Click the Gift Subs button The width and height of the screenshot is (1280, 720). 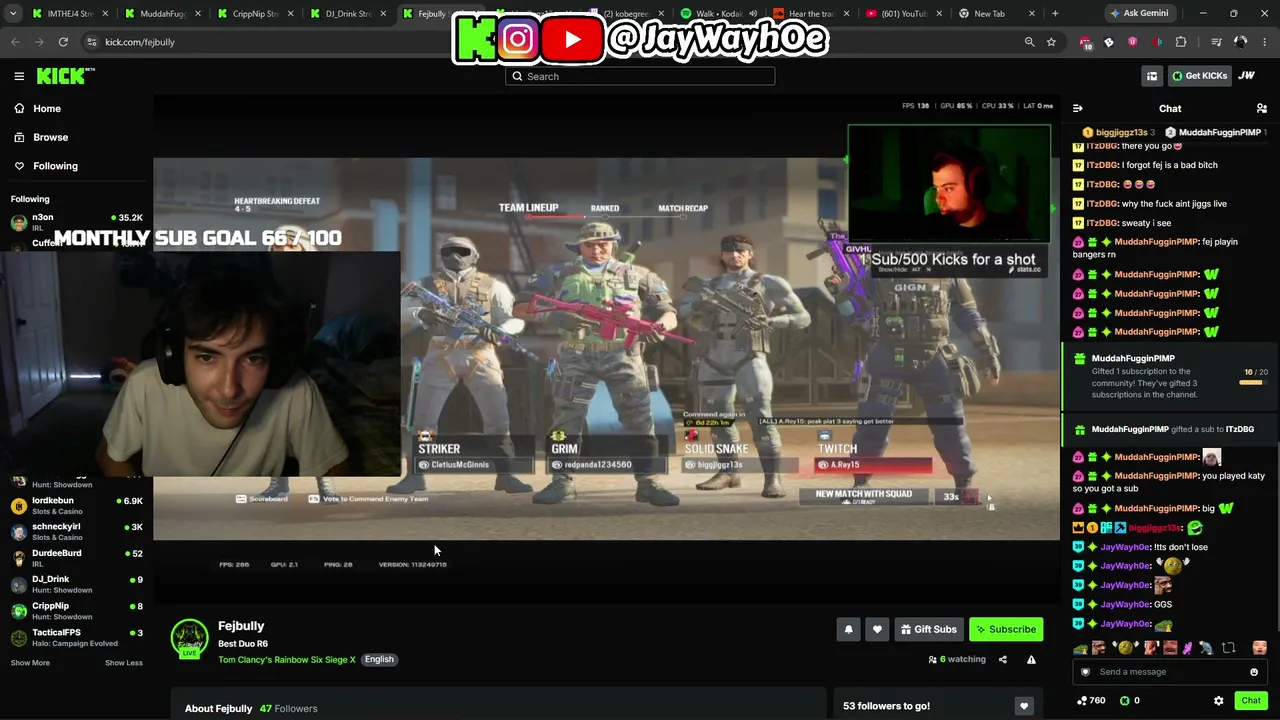click(928, 629)
